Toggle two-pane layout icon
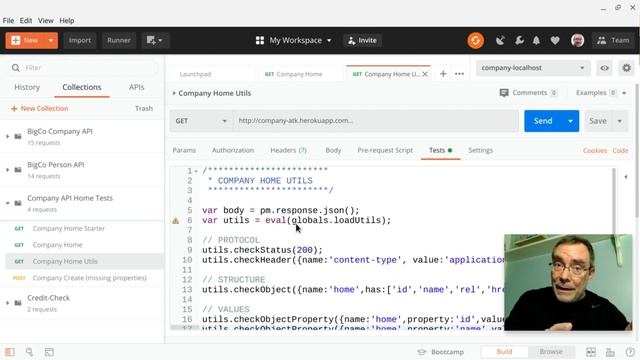Image resolution: width=640 pixels, height=360 pixels. point(591,352)
